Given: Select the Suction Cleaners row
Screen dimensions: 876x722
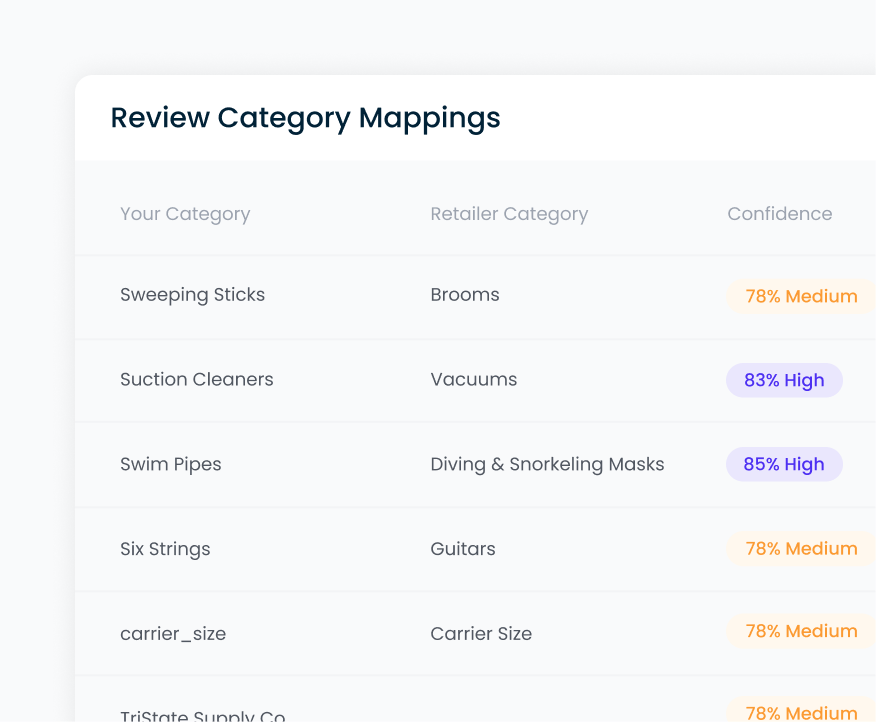Looking at the screenshot, I should 196,379.
